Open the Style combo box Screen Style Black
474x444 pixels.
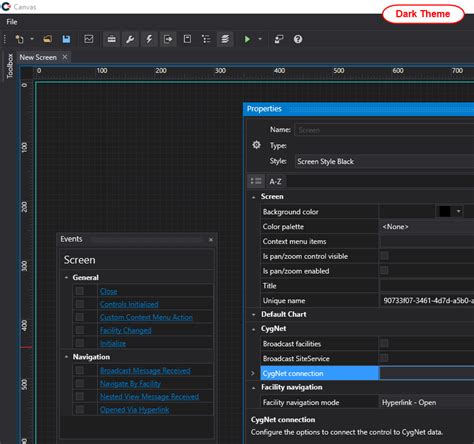point(384,161)
